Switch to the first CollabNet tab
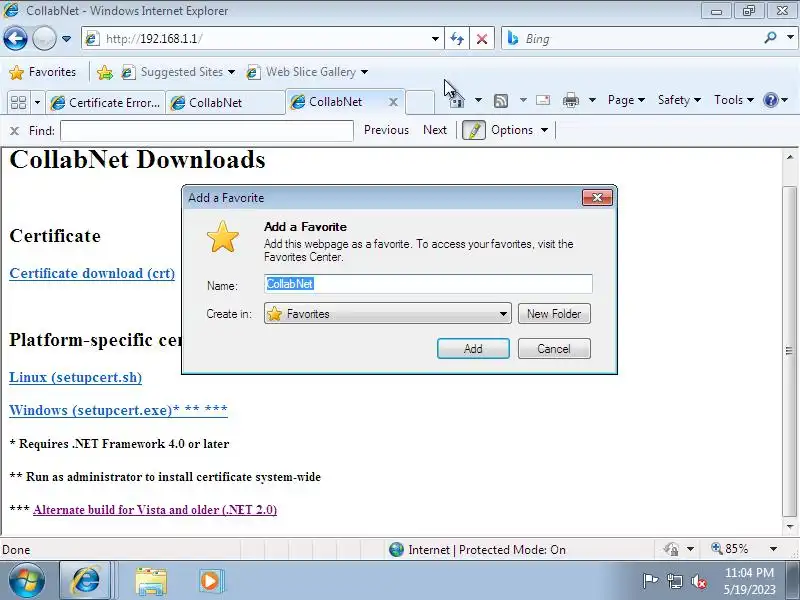Image resolution: width=800 pixels, height=600 pixels. point(226,103)
